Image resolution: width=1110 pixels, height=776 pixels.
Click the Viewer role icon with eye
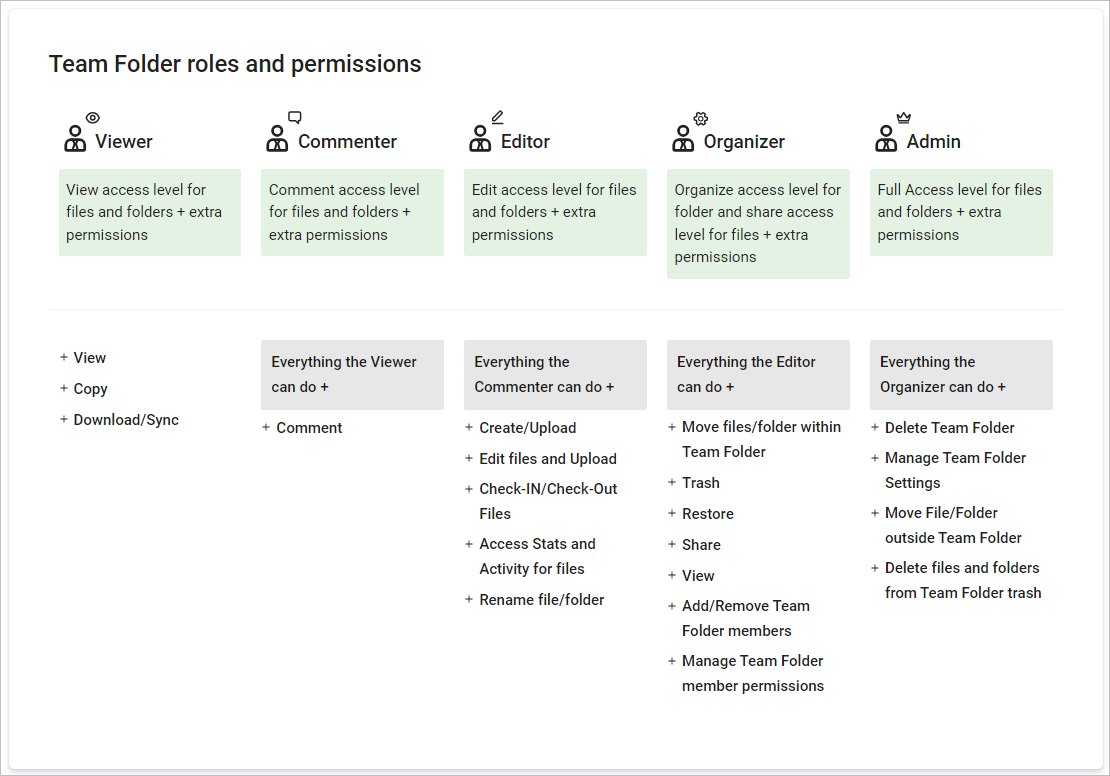click(x=81, y=132)
